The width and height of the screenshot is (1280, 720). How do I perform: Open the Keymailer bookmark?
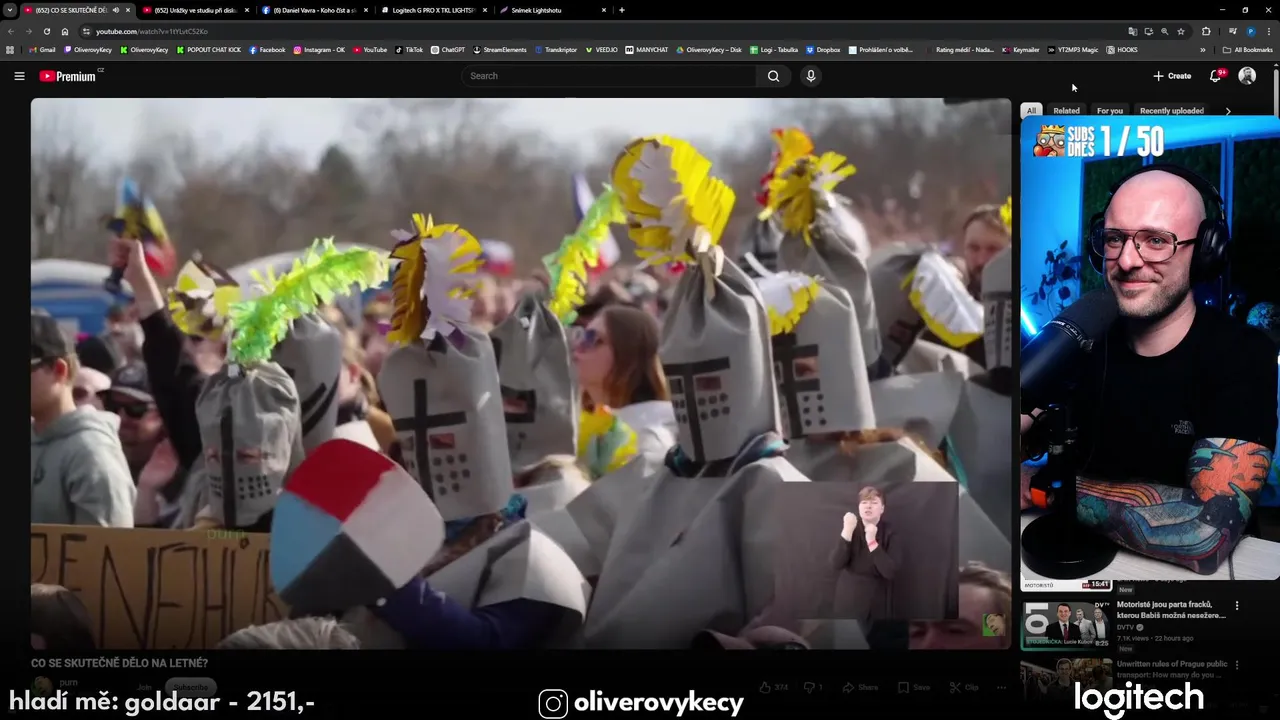(x=1021, y=49)
